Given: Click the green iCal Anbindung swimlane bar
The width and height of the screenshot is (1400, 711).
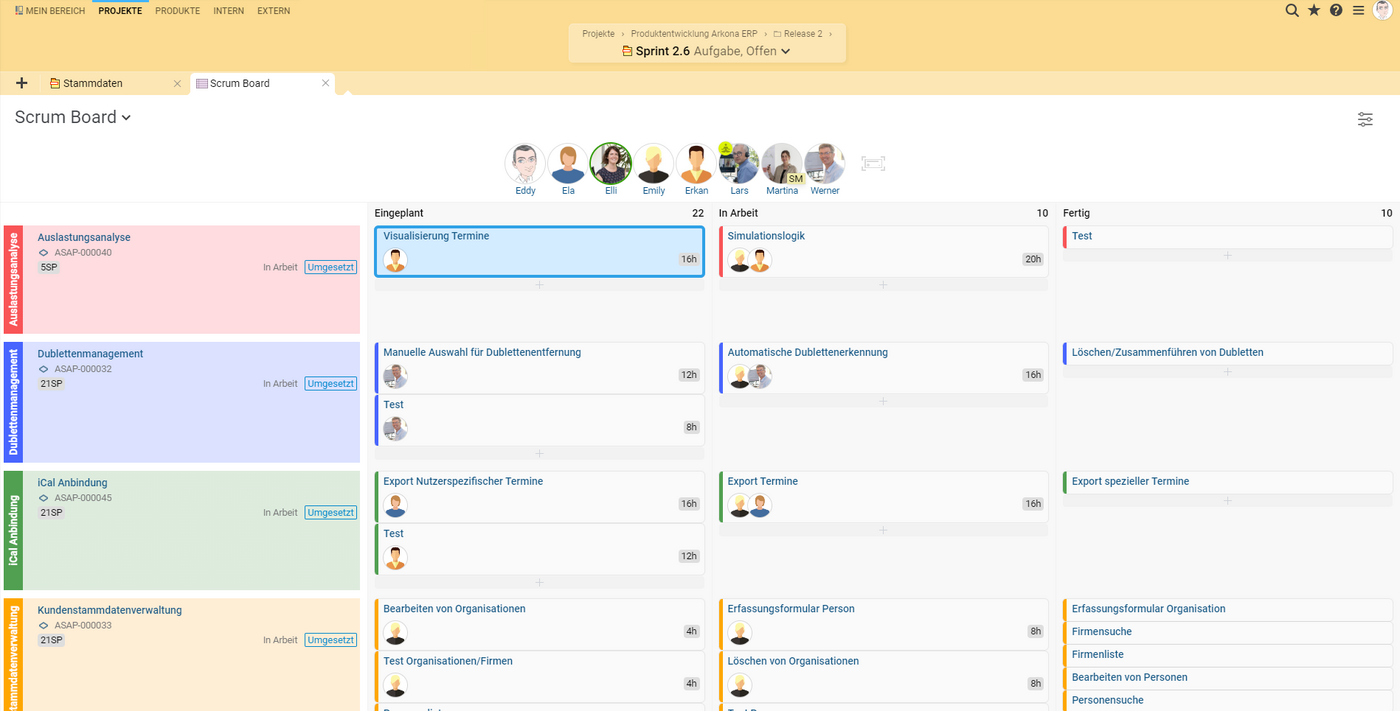Looking at the screenshot, I should pyautogui.click(x=13, y=531).
